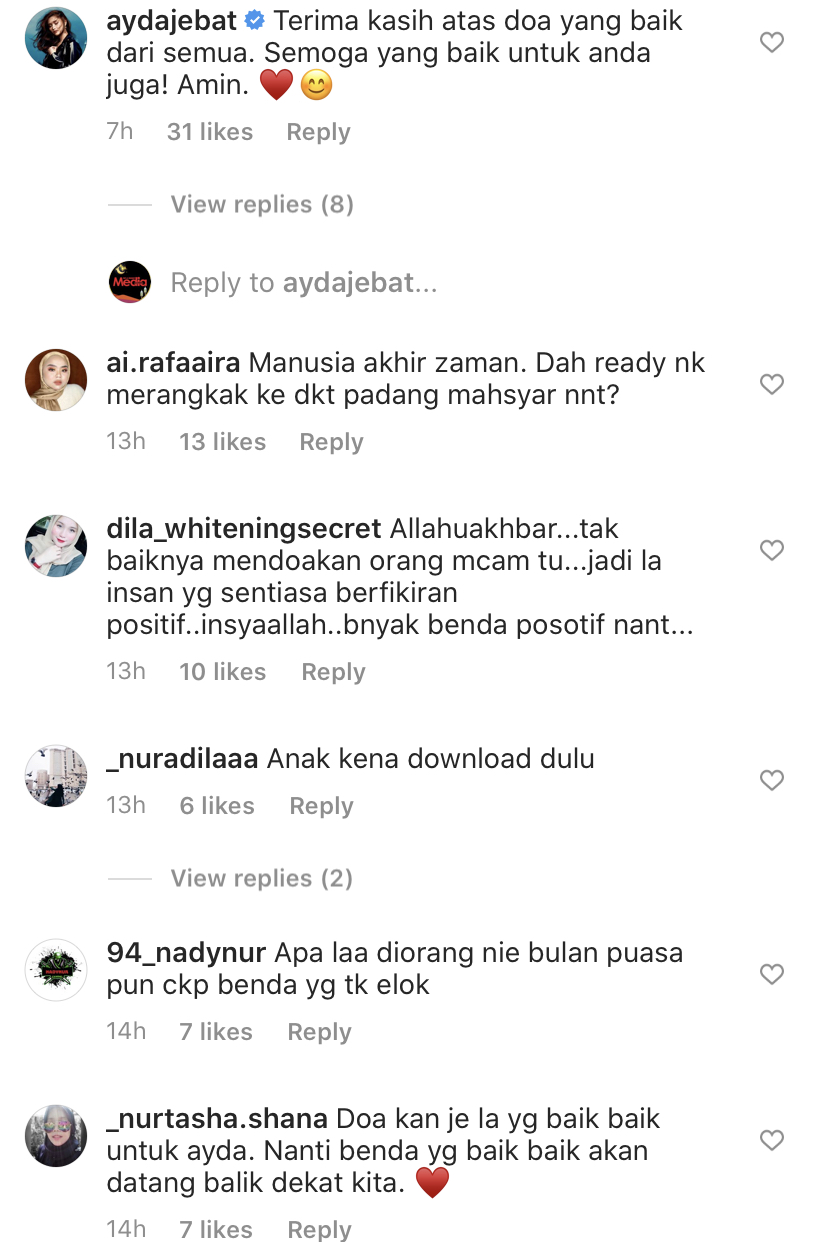Heart the _nuradilaaa comment
This screenshot has width=828, height=1242.
771,780
